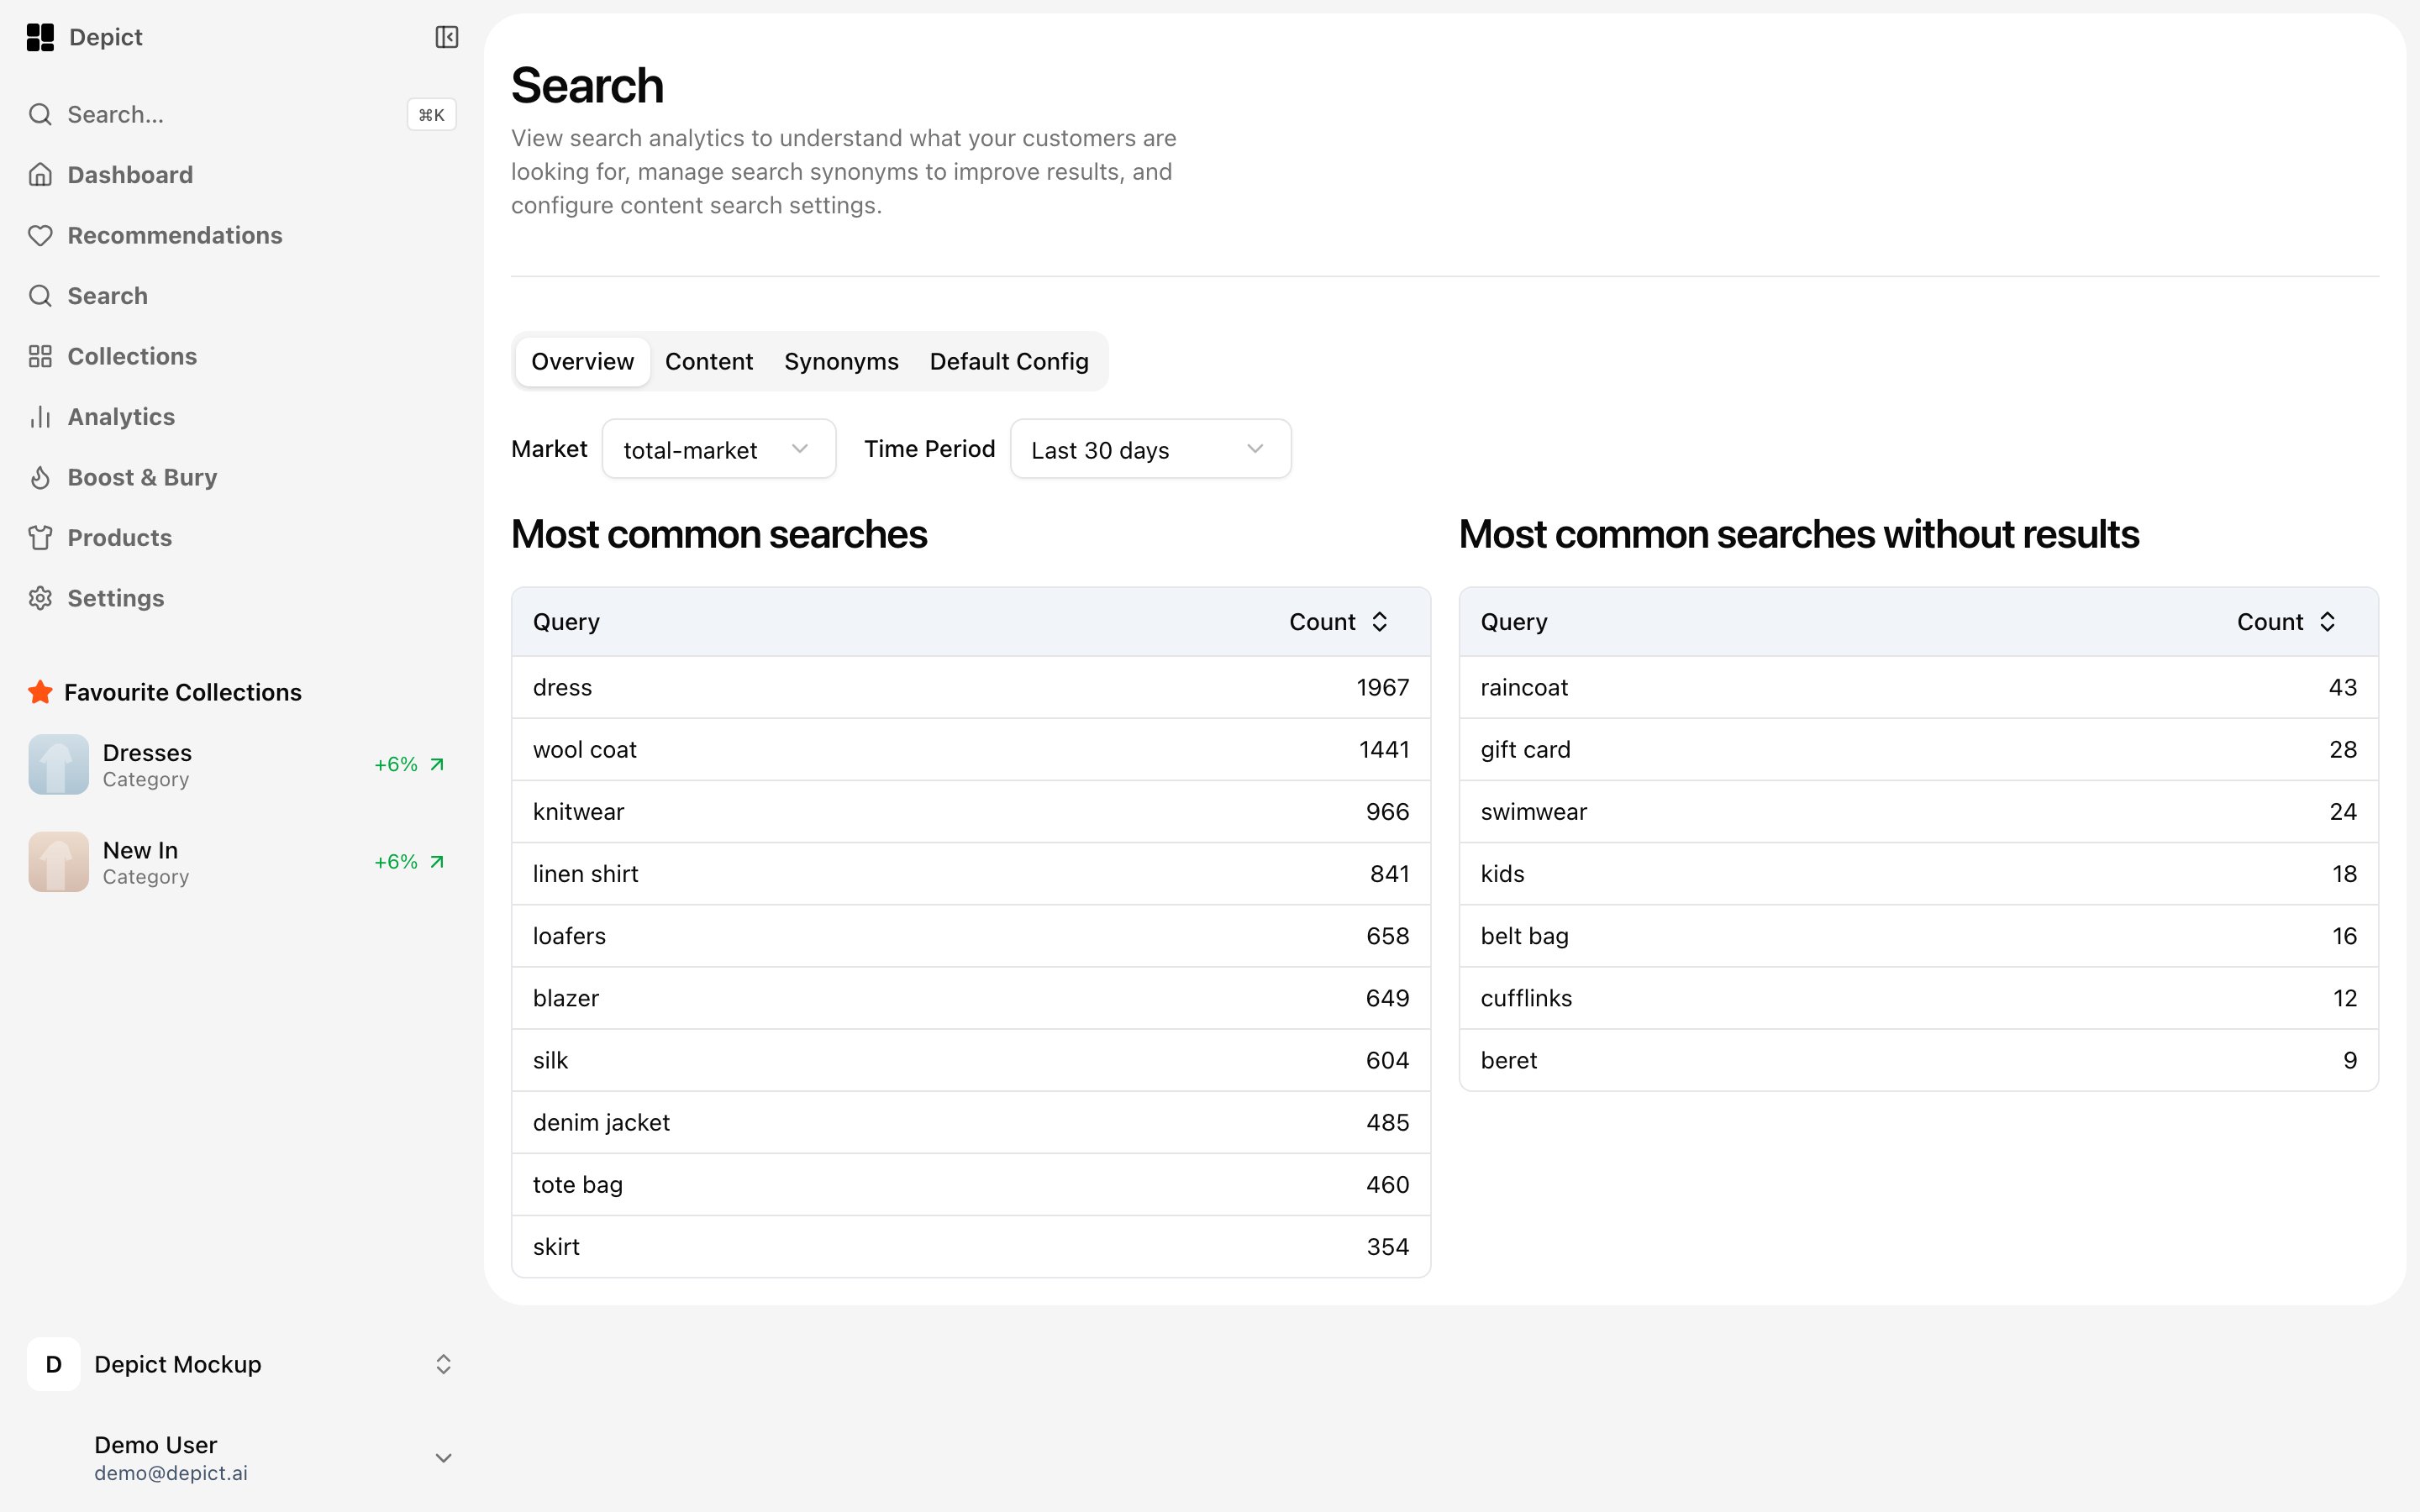
Task: Click the D workspace avatar
Action: [54, 1364]
